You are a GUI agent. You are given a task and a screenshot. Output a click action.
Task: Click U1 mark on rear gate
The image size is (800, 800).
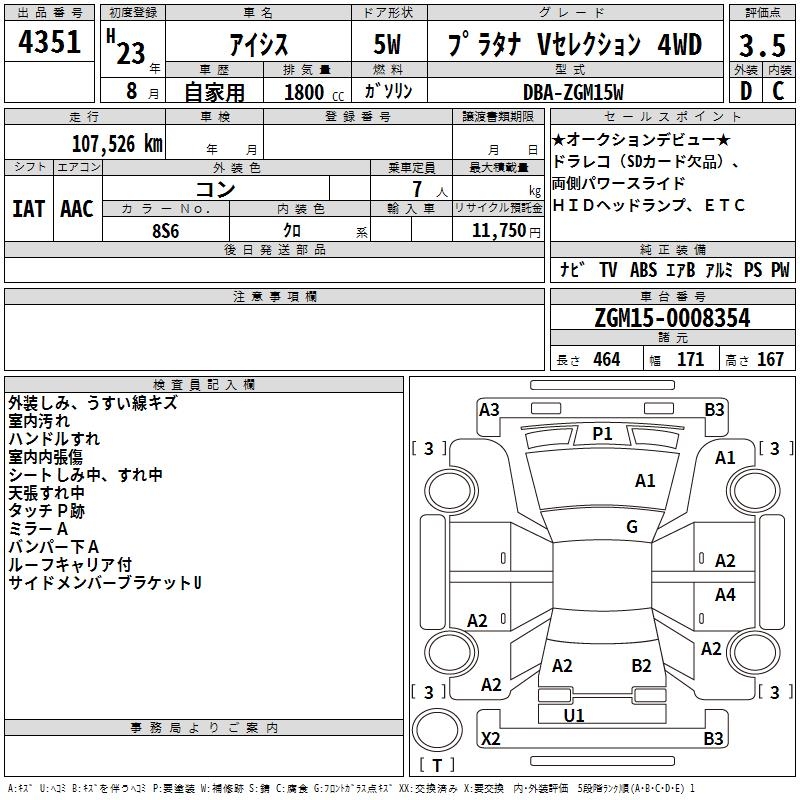(573, 715)
